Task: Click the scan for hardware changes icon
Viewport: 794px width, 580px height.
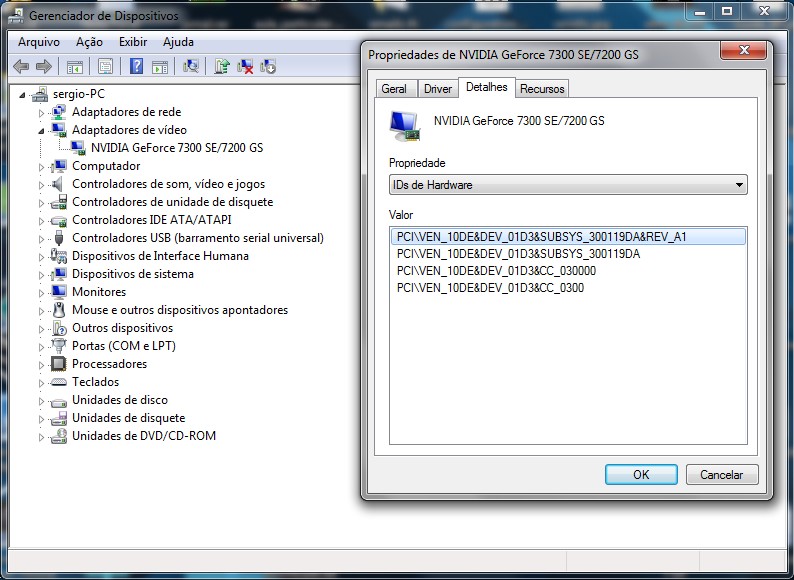Action: [190, 66]
